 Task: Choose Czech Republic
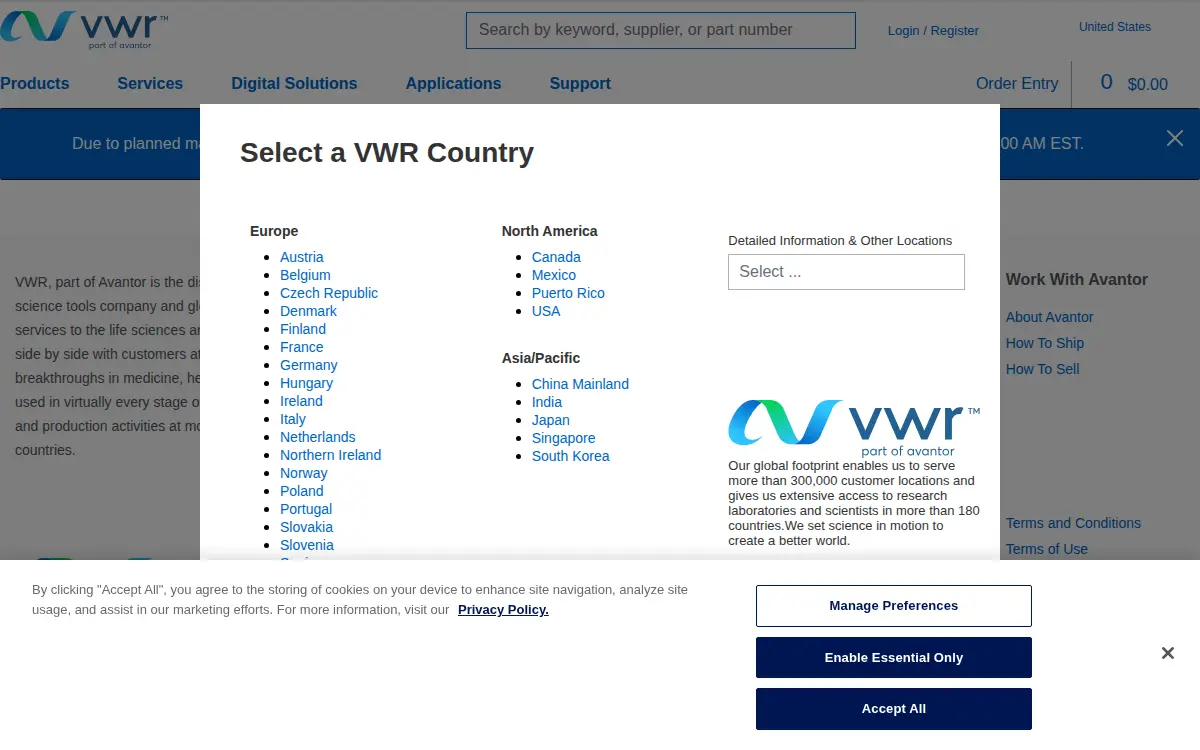[x=329, y=293]
